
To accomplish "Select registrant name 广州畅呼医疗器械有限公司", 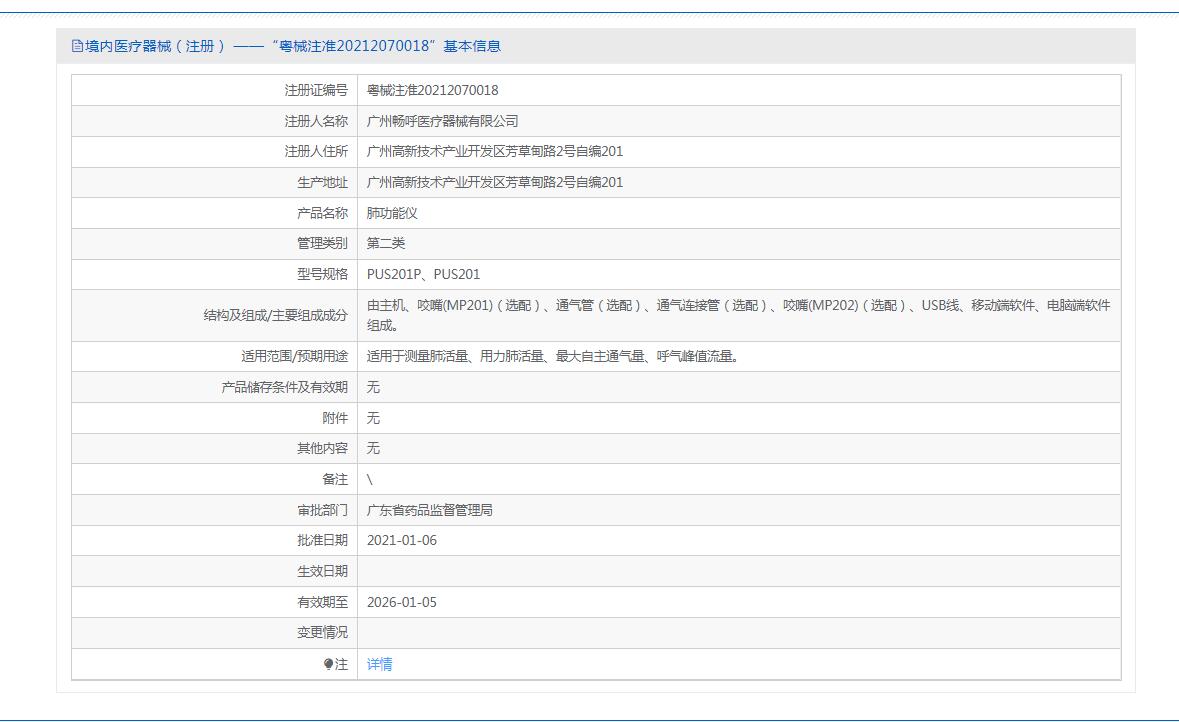I will (442, 121).
